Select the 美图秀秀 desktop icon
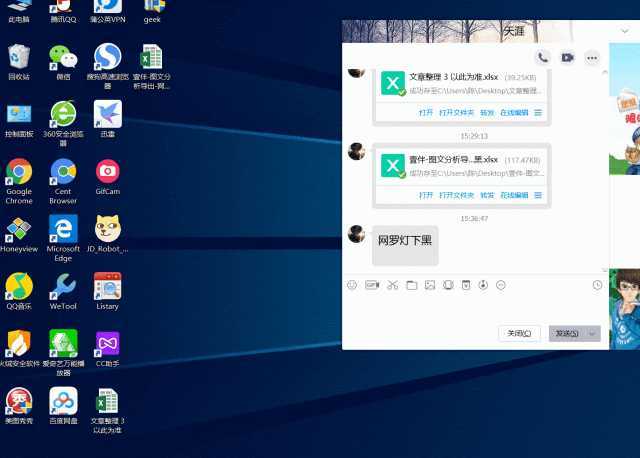Image resolution: width=640 pixels, height=458 pixels. pyautogui.click(x=19, y=406)
